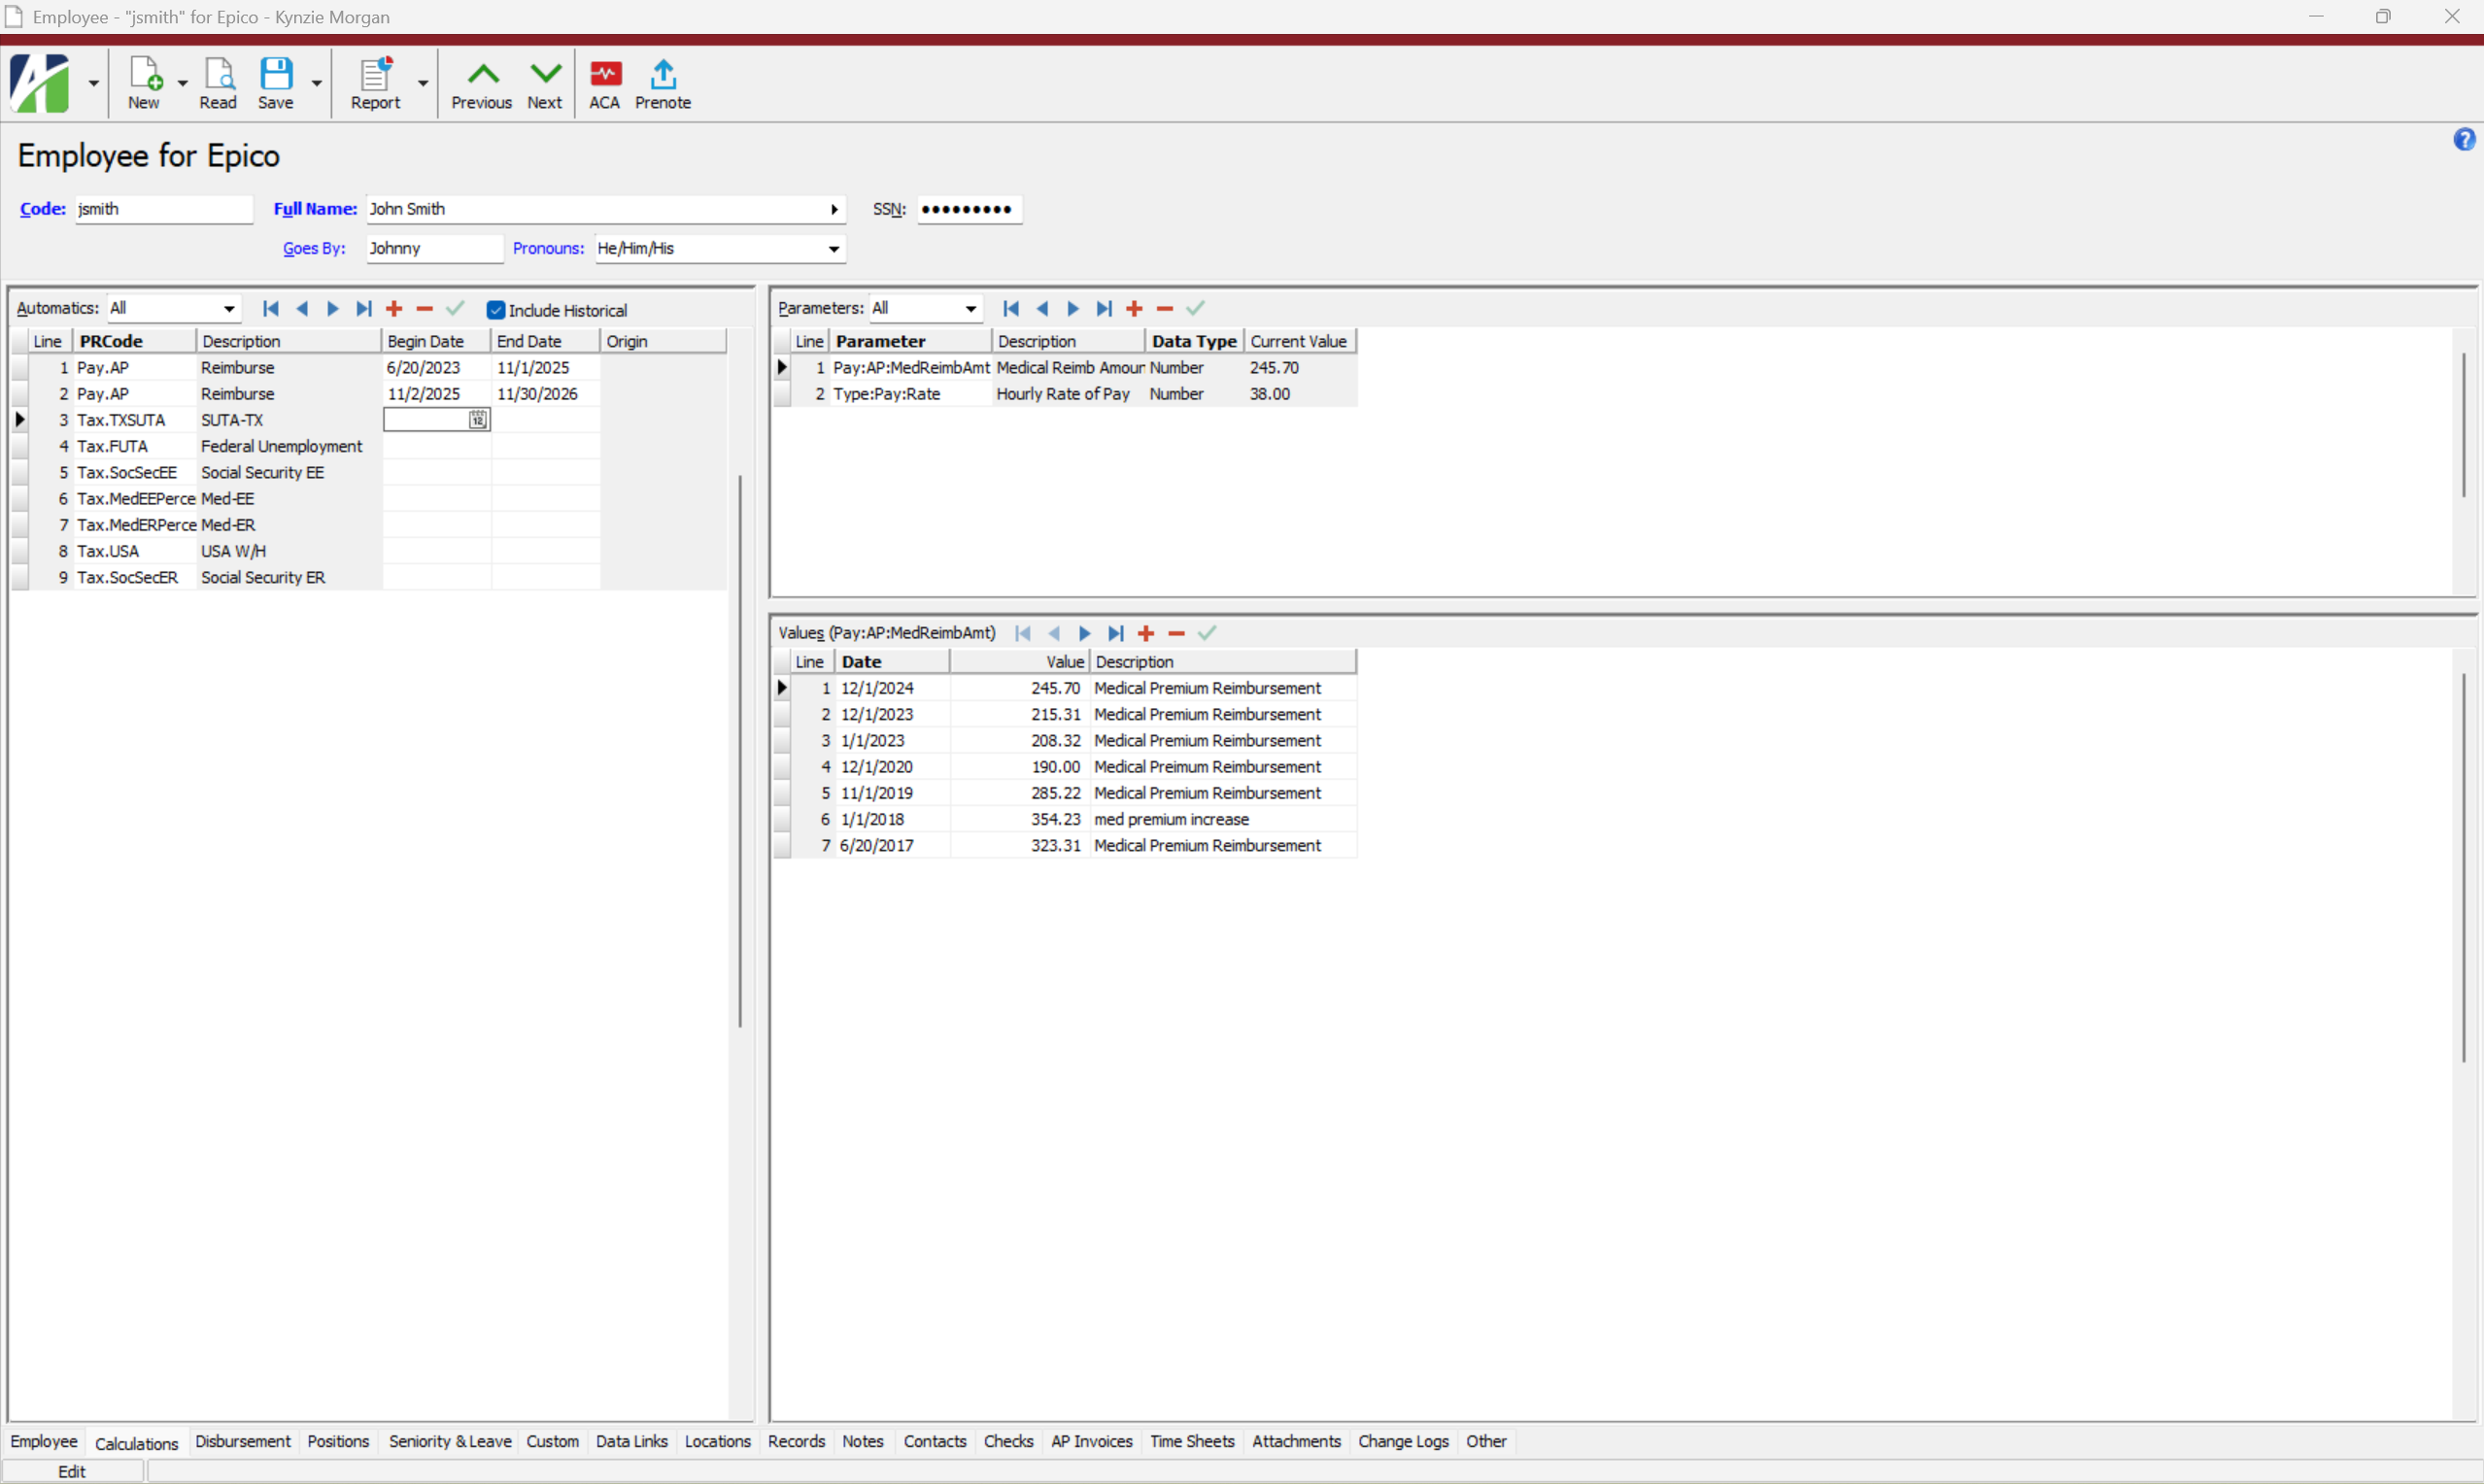Image resolution: width=2484 pixels, height=1484 pixels.
Task: Switch to the Disbursement tab
Action: pyautogui.click(x=243, y=1442)
